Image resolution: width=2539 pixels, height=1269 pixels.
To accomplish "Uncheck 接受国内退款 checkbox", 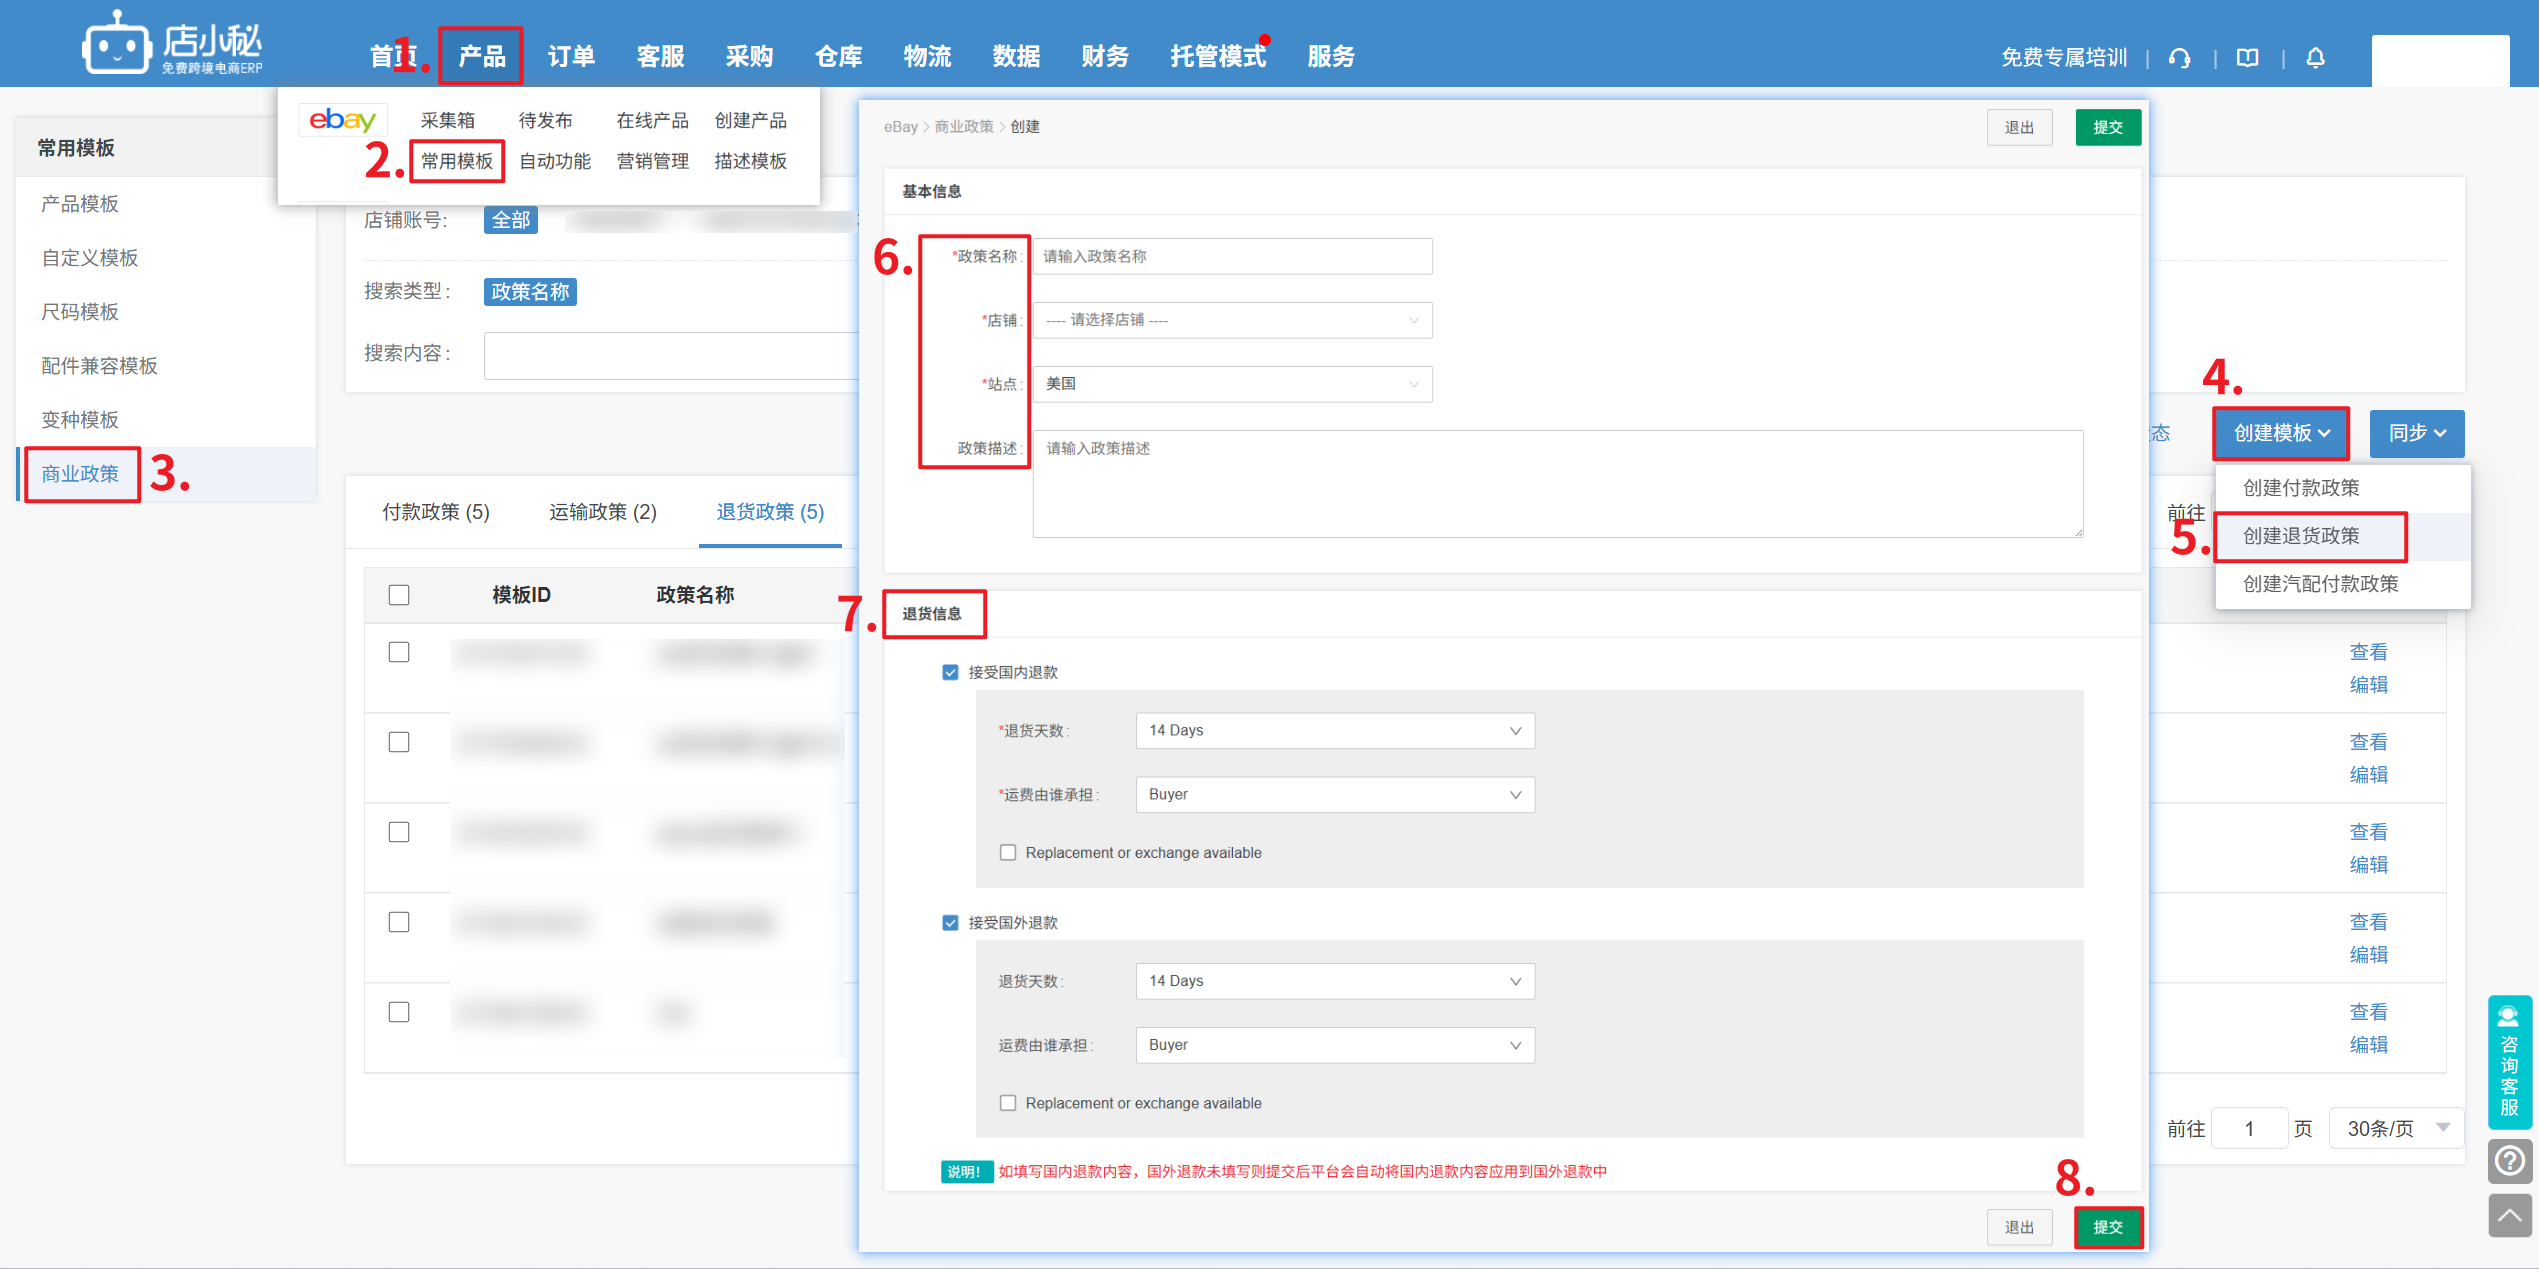I will pyautogui.click(x=950, y=672).
